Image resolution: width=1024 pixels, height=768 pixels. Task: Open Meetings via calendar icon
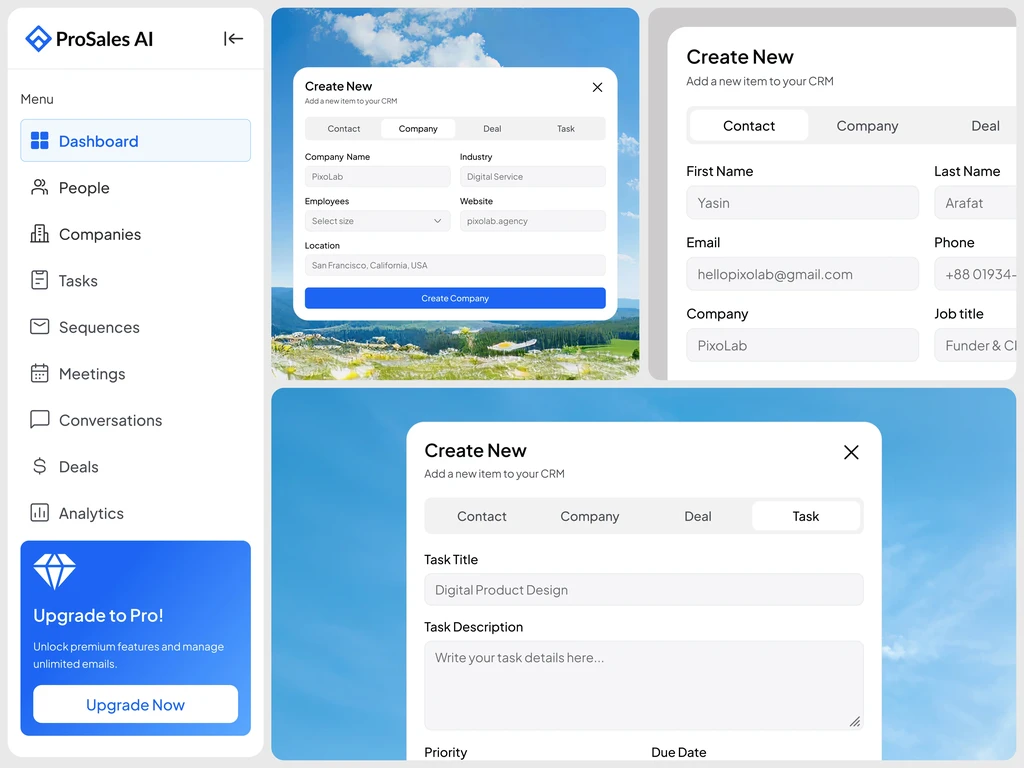(x=40, y=373)
